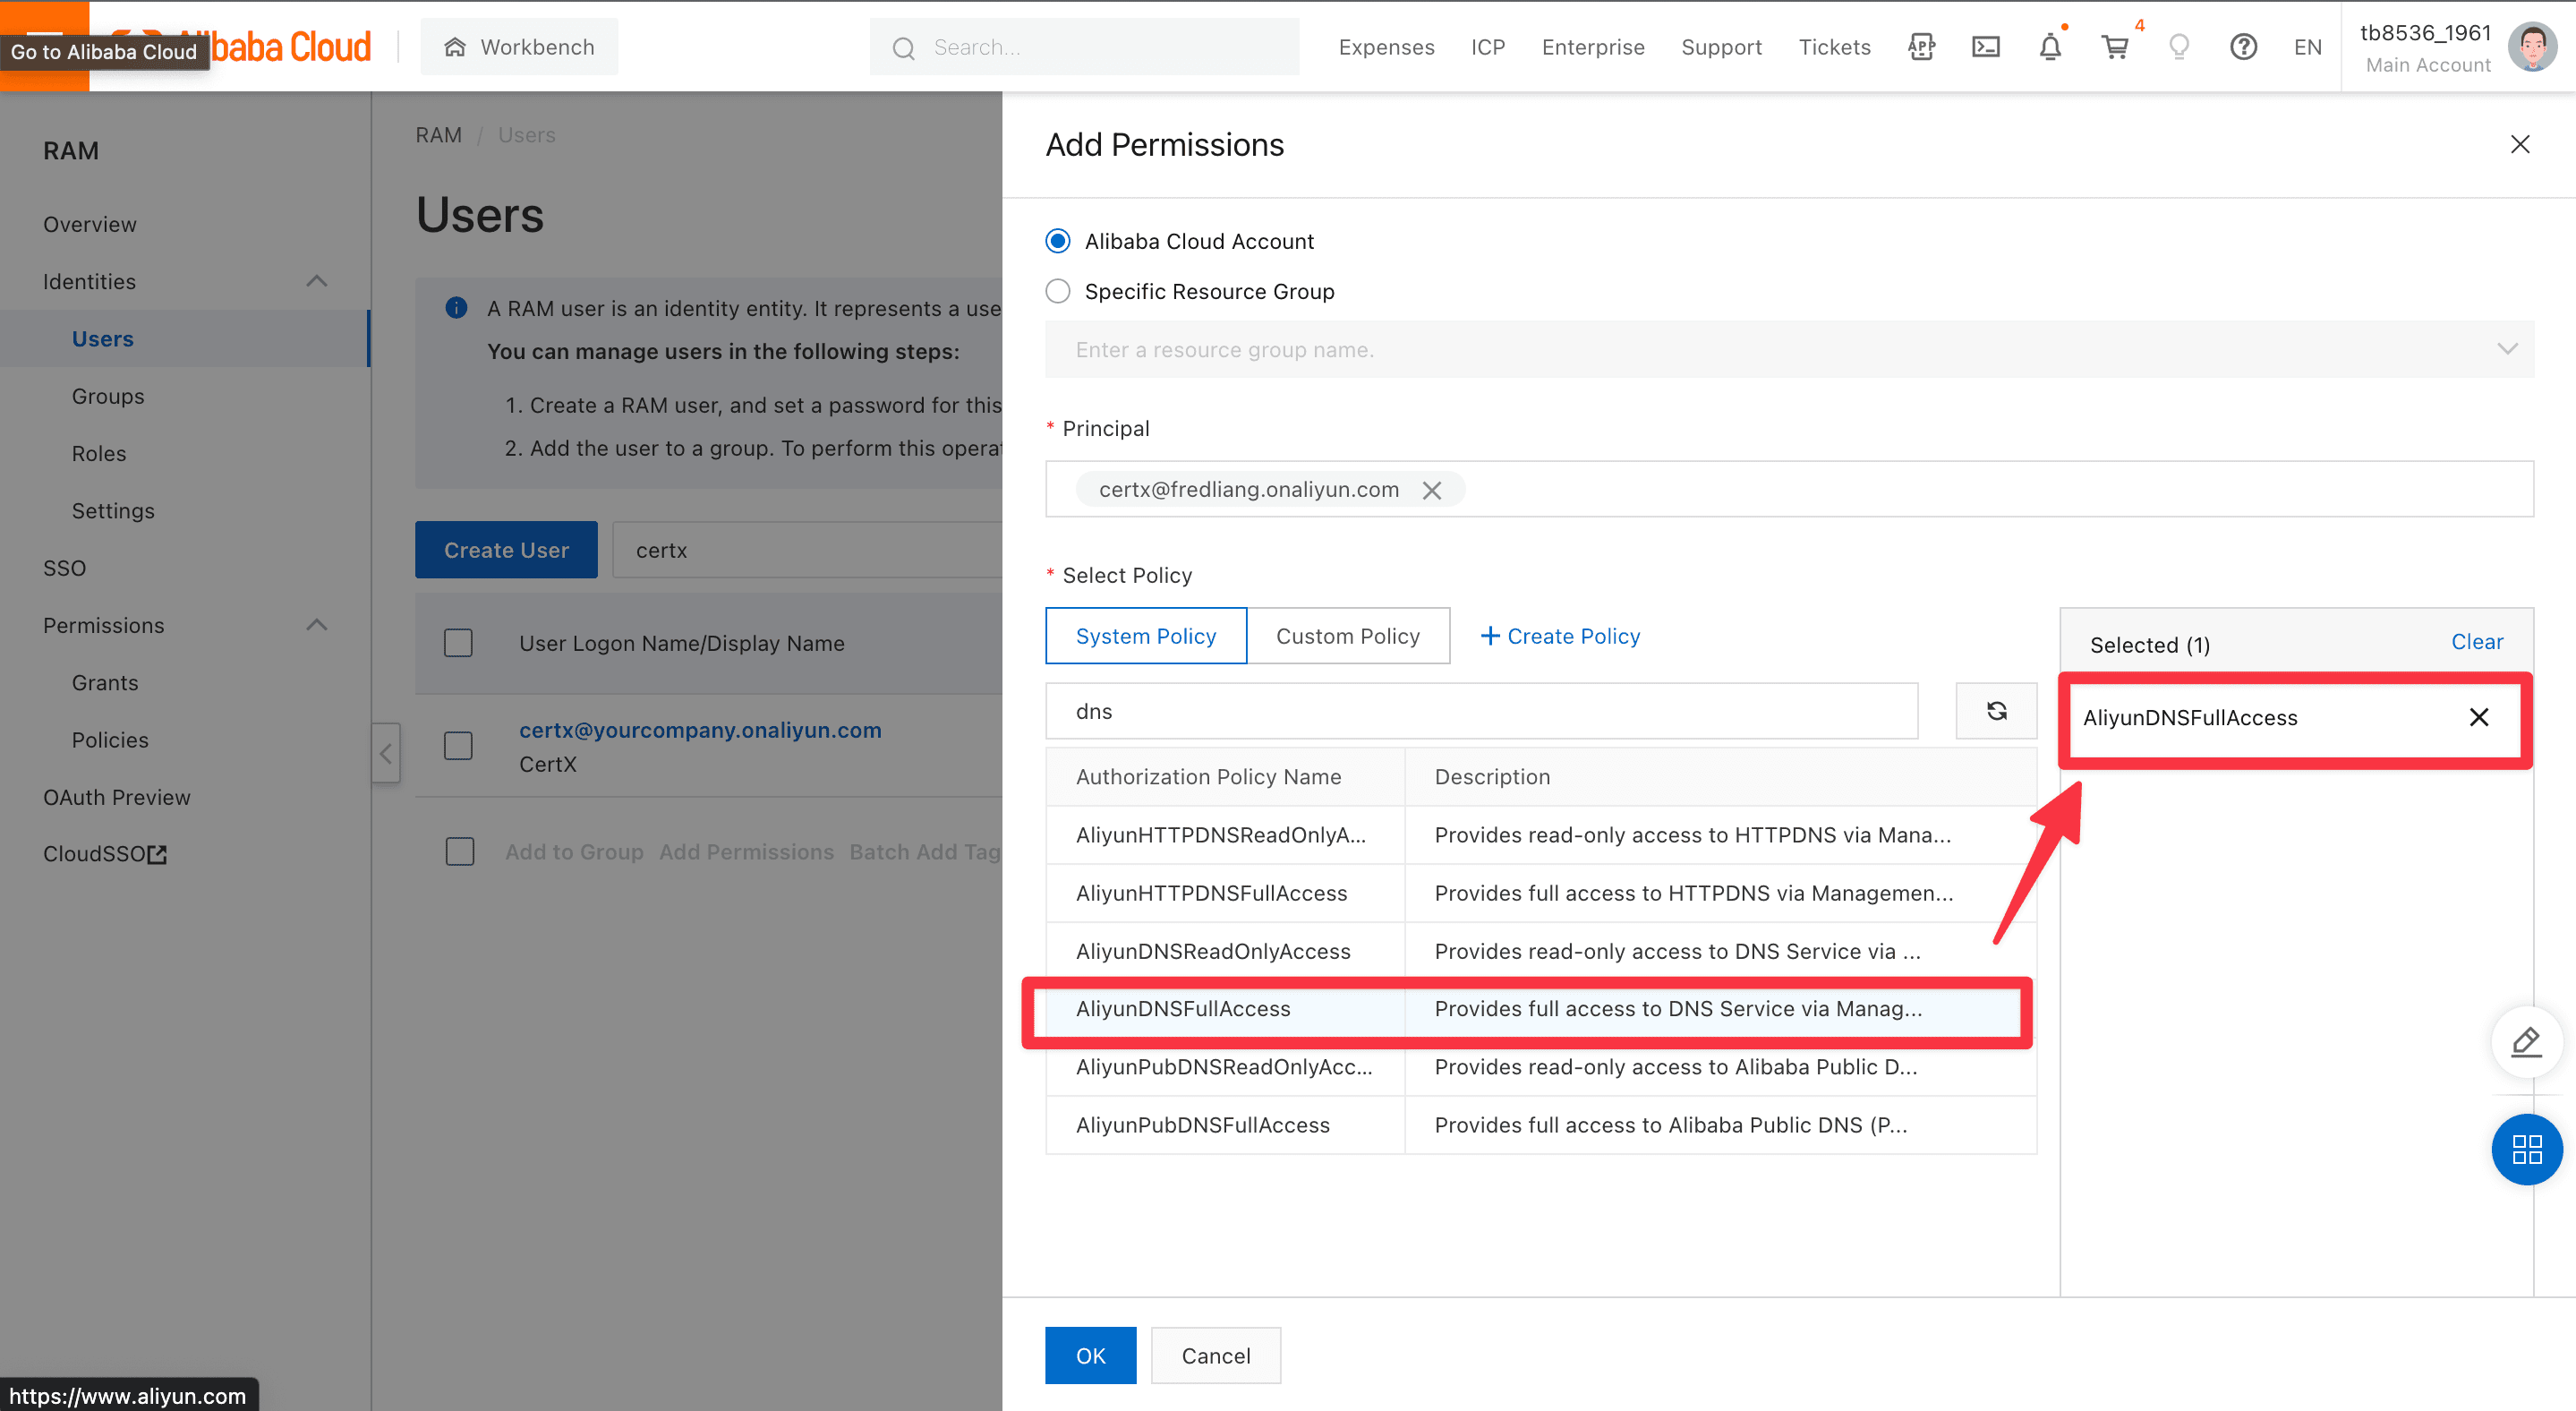Refresh the policy list

tap(1996, 711)
